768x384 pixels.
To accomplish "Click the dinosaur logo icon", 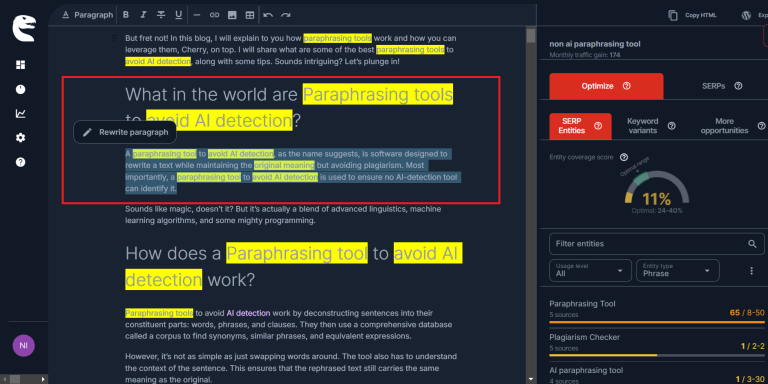I will click(x=24, y=28).
